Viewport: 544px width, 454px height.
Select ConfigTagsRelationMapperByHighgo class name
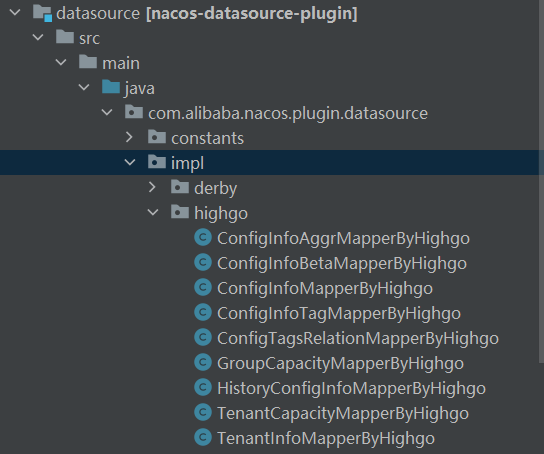click(358, 339)
